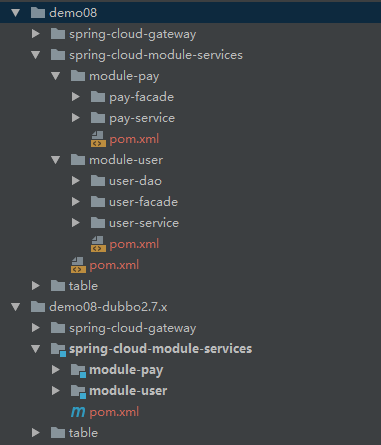Click the module icon of bold spring-cloud-module-services

tap(58, 350)
